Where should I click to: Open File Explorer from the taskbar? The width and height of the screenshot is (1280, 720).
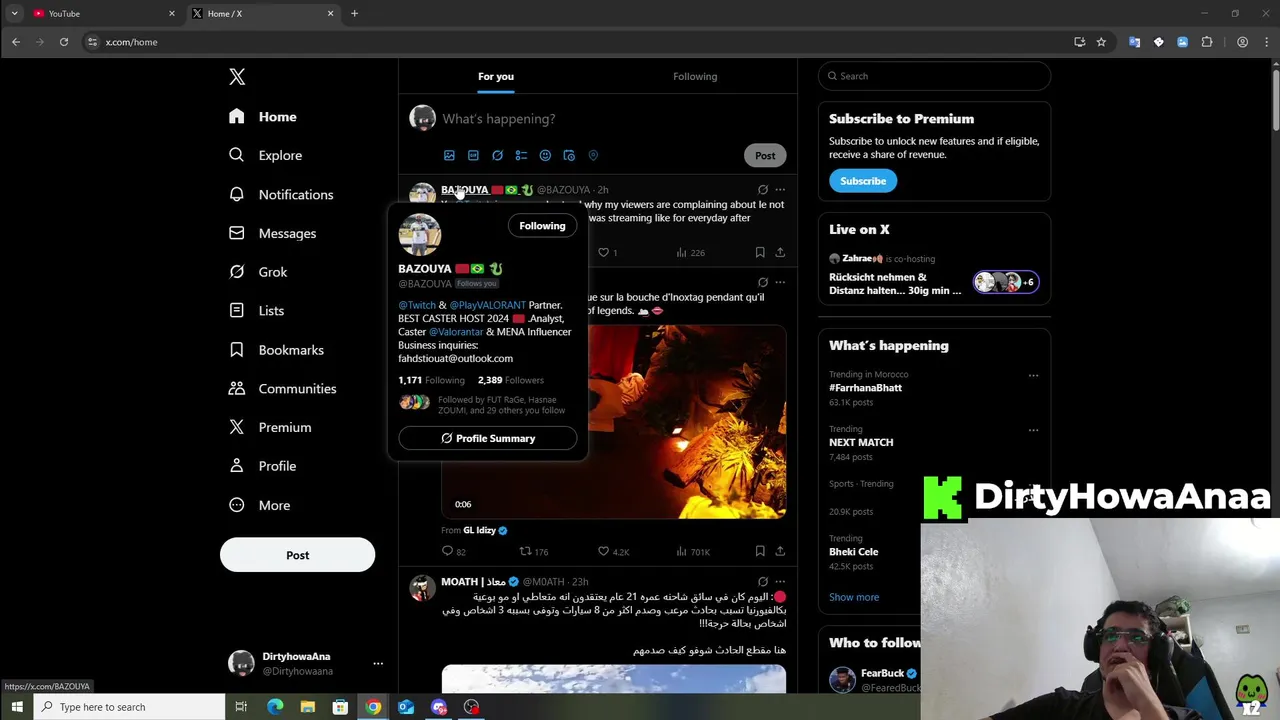click(x=308, y=707)
